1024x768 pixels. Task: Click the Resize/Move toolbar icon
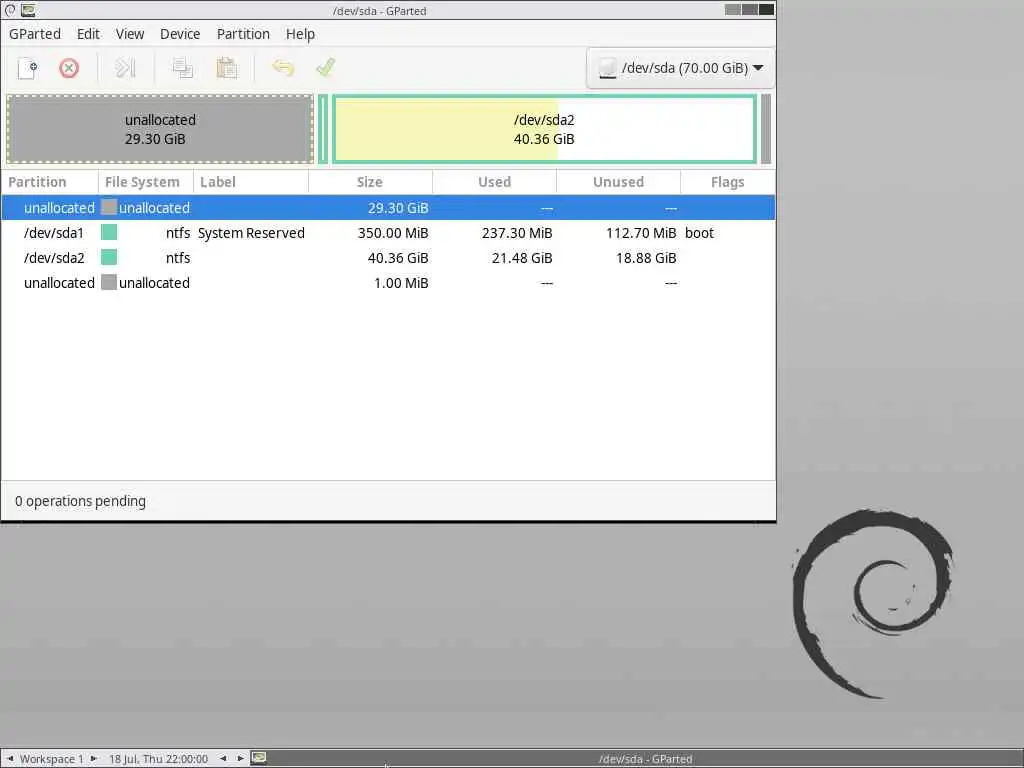coord(125,68)
